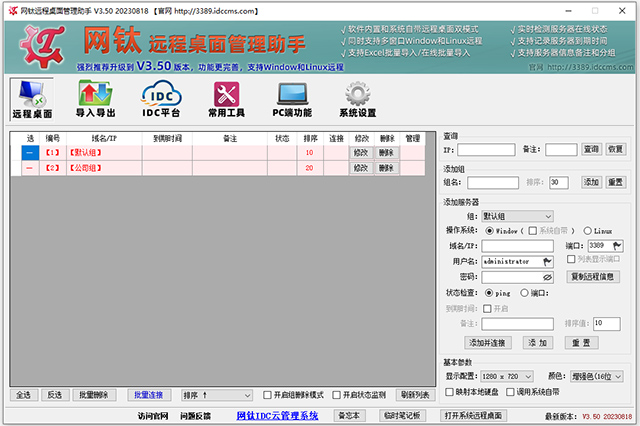
Task: Click 刷新列表 button
Action: (x=415, y=395)
